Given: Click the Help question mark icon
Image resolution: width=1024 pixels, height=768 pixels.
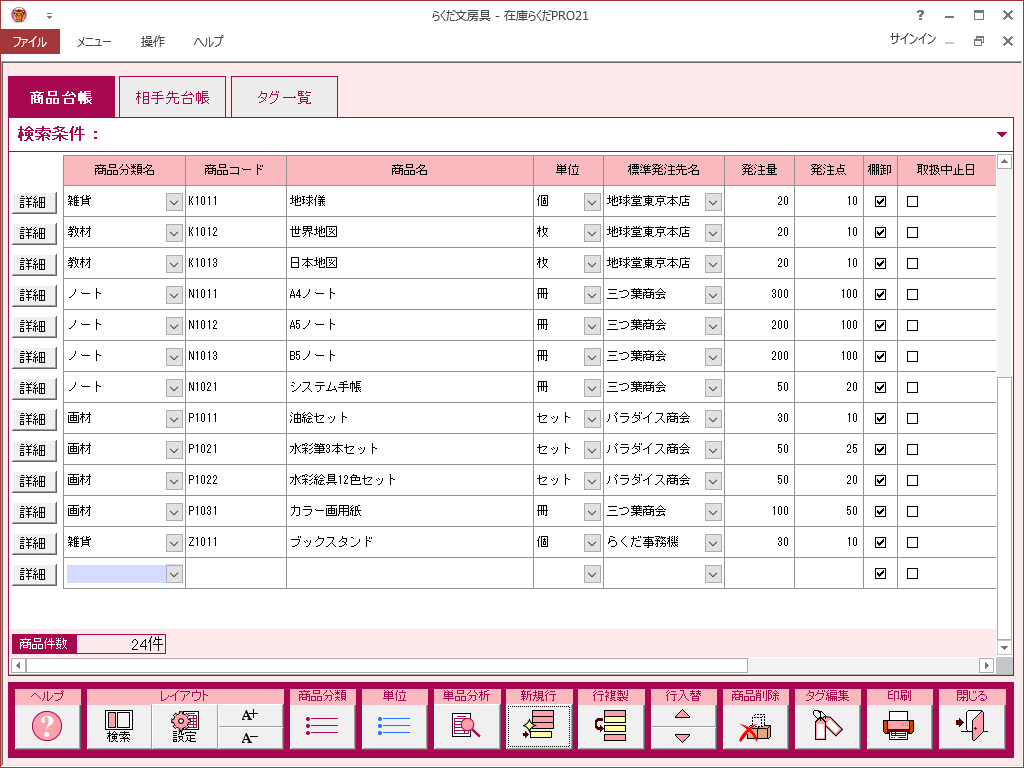Looking at the screenshot, I should 47,726.
